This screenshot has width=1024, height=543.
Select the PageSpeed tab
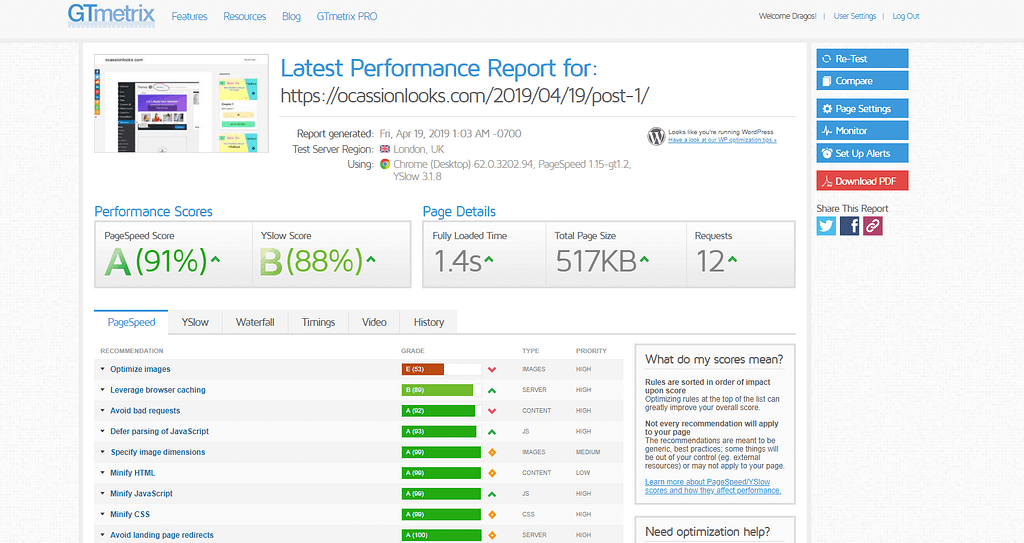(x=131, y=322)
